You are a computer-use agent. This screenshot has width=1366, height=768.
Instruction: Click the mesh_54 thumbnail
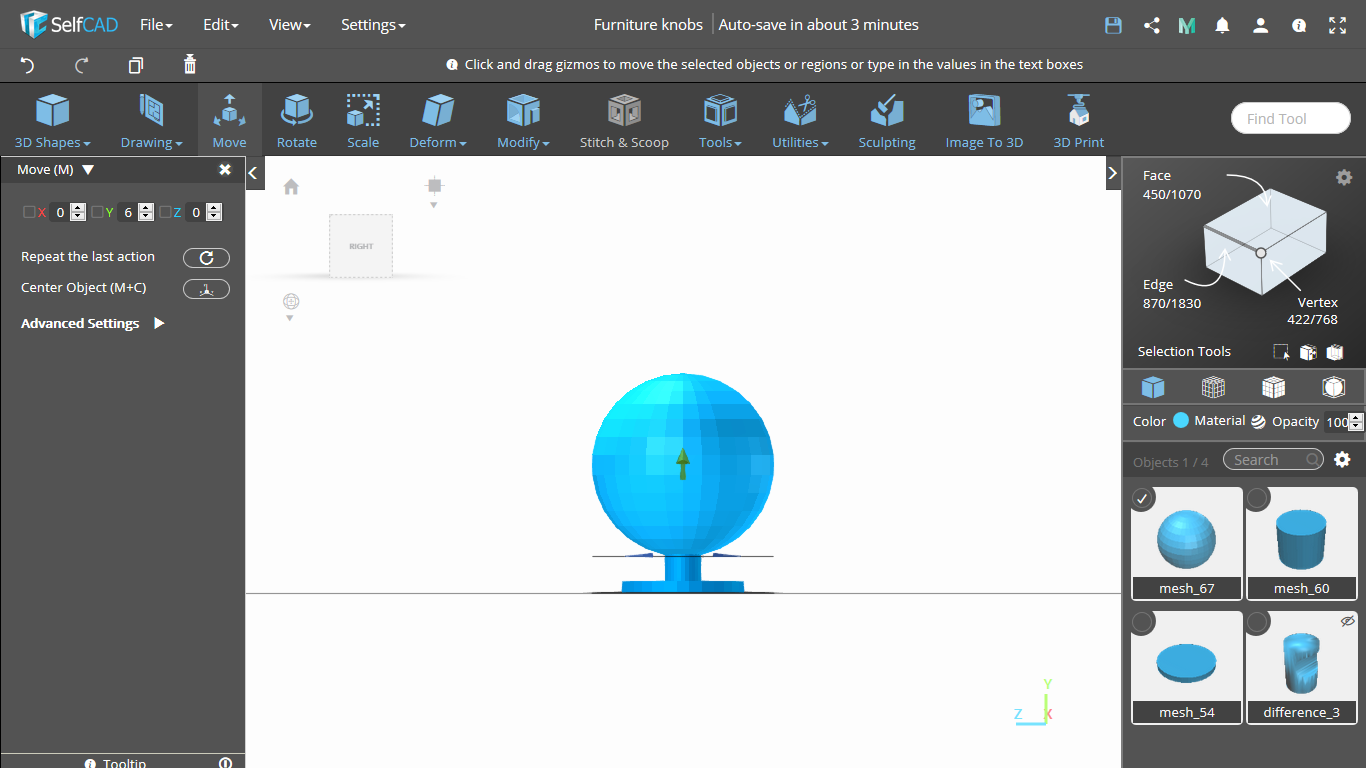(x=1187, y=663)
